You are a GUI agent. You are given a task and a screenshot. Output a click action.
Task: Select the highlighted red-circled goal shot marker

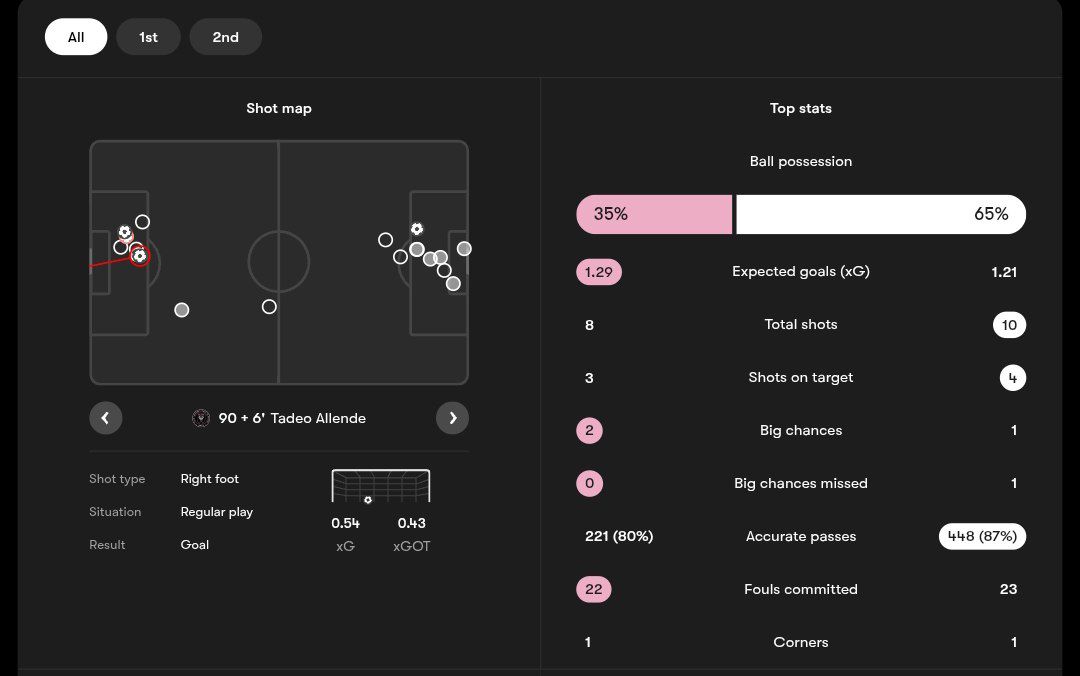coord(139,256)
